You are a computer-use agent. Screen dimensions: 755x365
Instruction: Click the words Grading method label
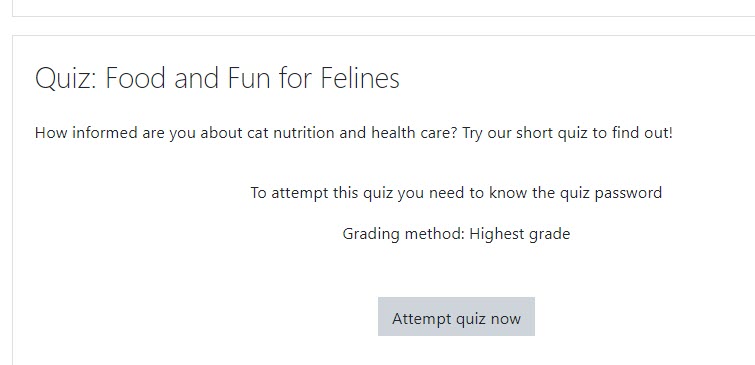(403, 234)
